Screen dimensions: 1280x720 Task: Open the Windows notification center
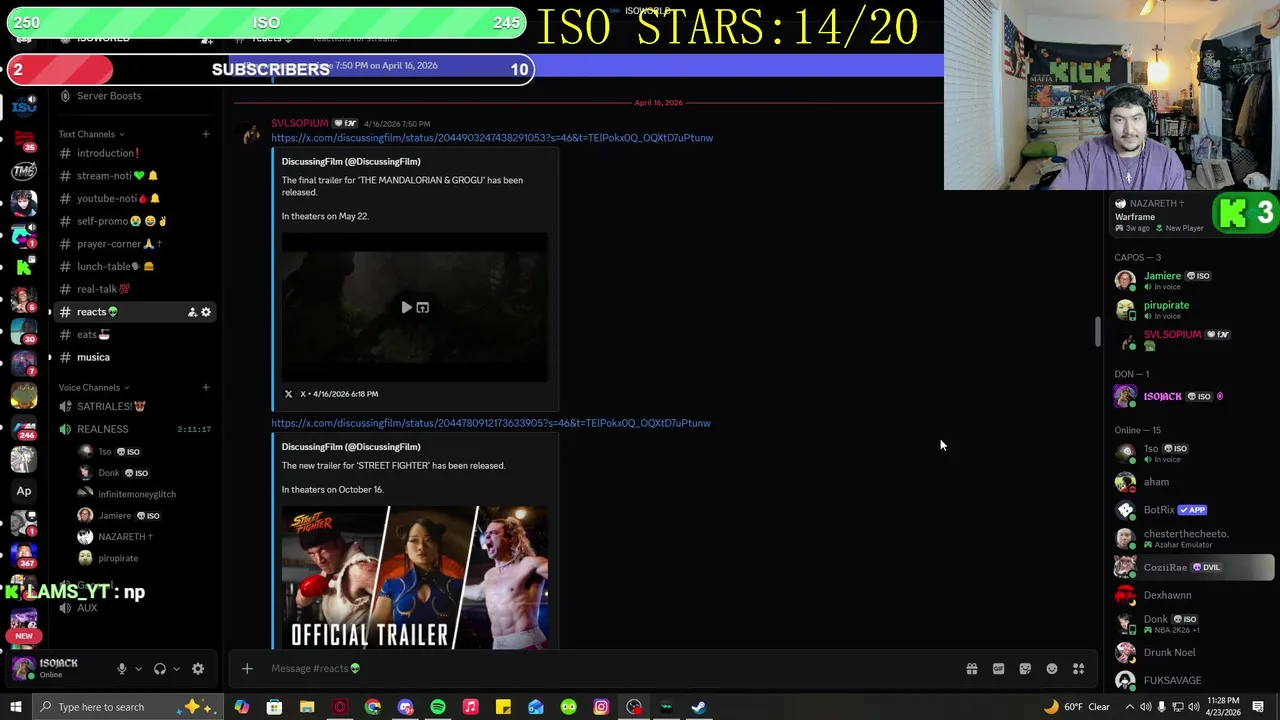(x=1259, y=707)
